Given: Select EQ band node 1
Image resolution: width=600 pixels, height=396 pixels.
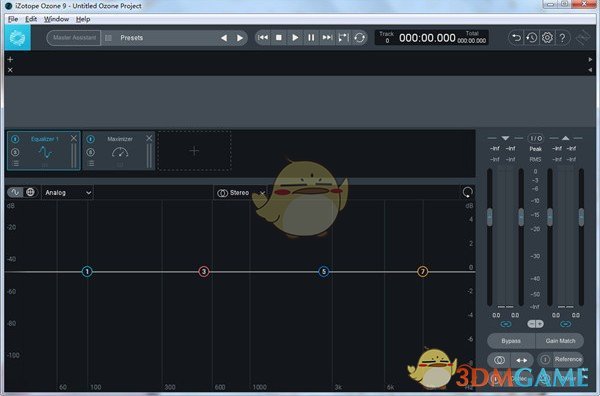Looking at the screenshot, I should 87,272.
